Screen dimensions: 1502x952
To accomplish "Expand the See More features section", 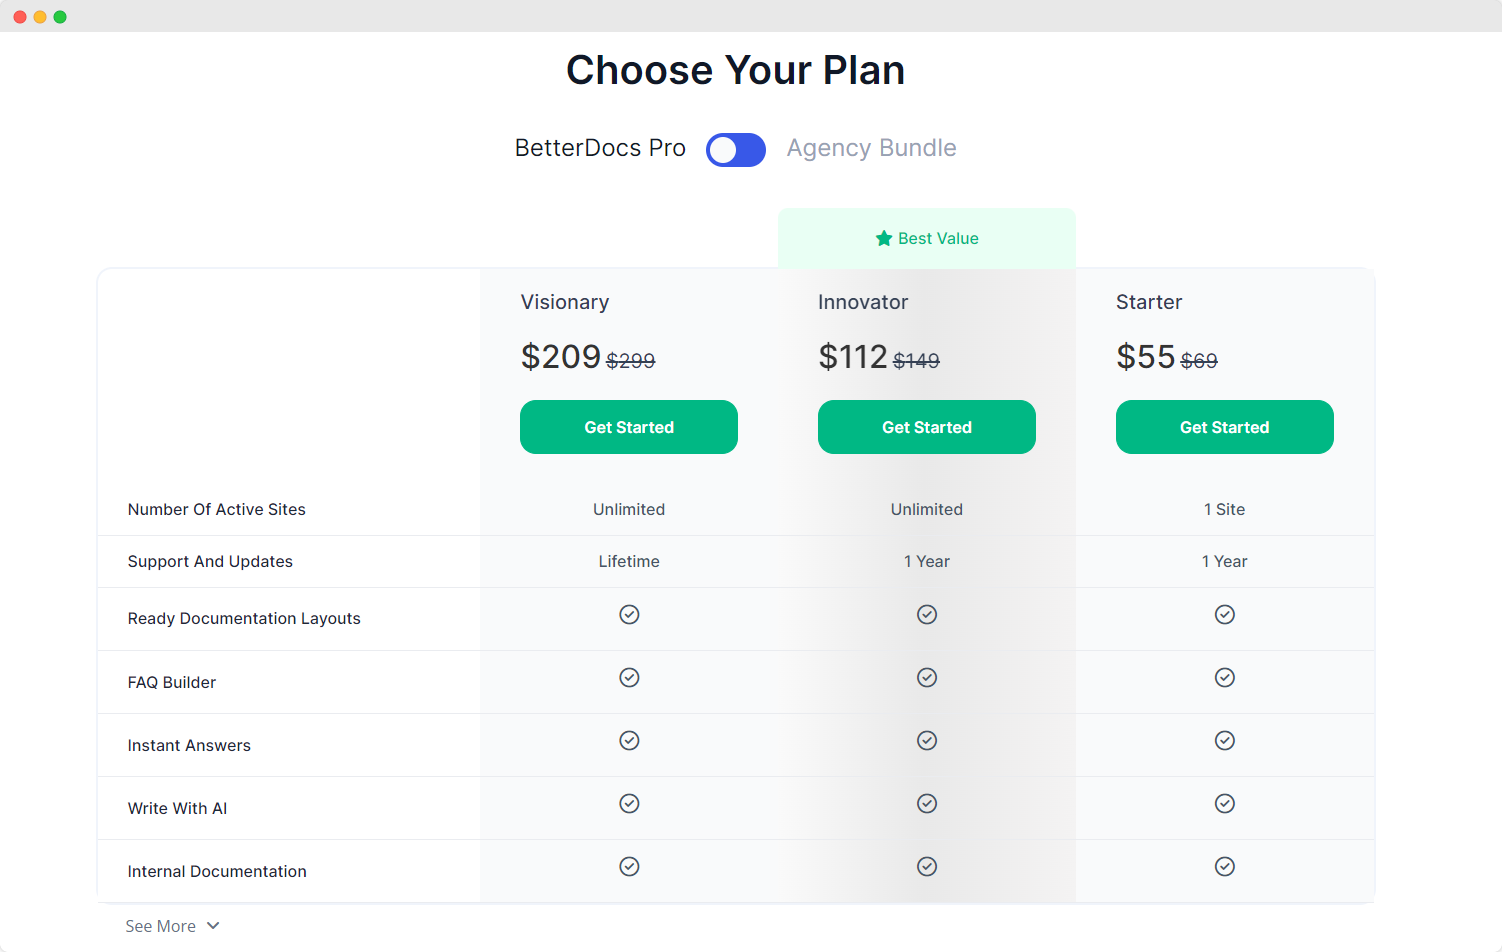I will (172, 925).
